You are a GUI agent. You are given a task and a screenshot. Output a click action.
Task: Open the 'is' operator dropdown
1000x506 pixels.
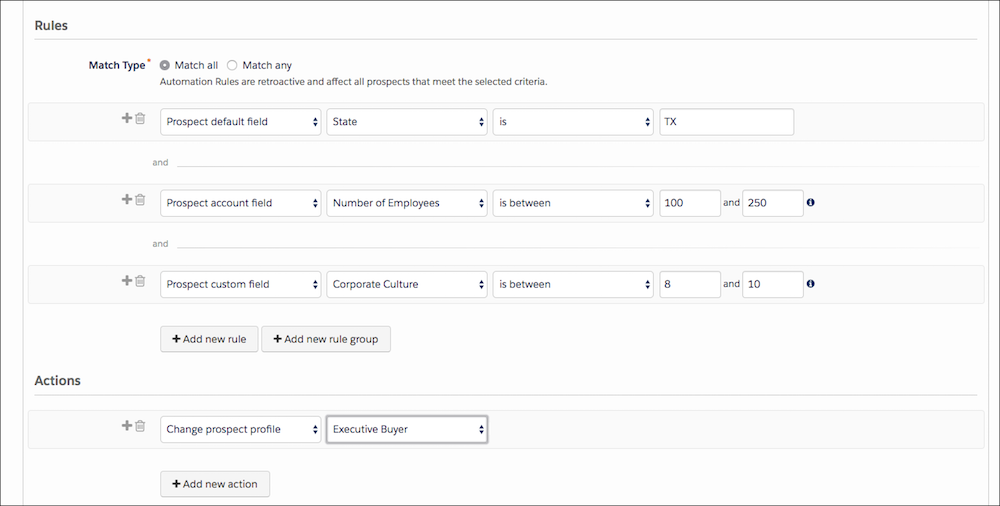coord(573,122)
